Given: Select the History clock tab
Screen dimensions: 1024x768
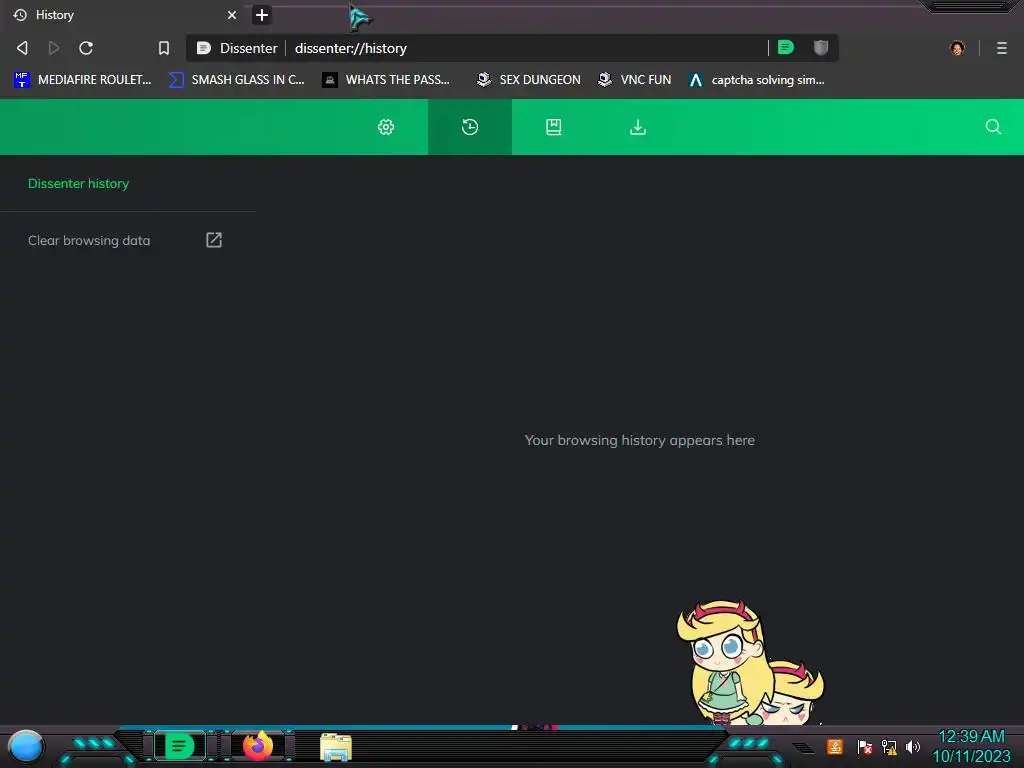Looking at the screenshot, I should [470, 127].
